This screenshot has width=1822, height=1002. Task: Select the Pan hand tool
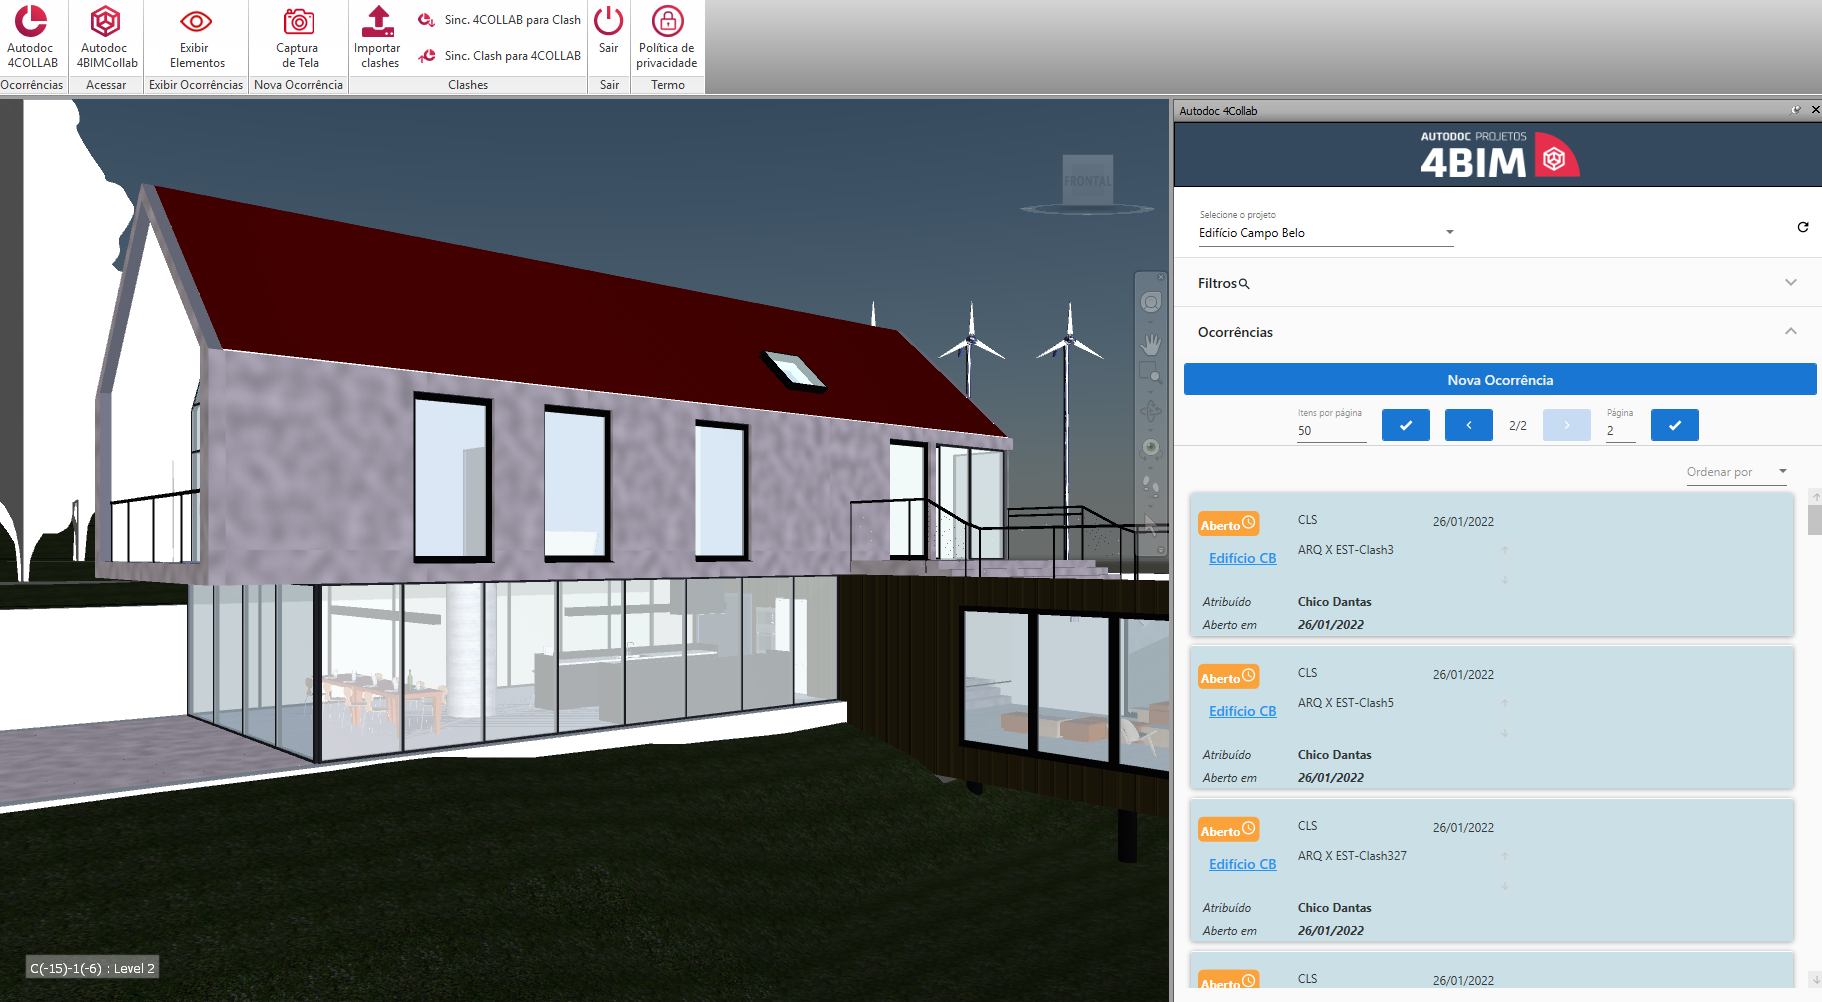1151,344
